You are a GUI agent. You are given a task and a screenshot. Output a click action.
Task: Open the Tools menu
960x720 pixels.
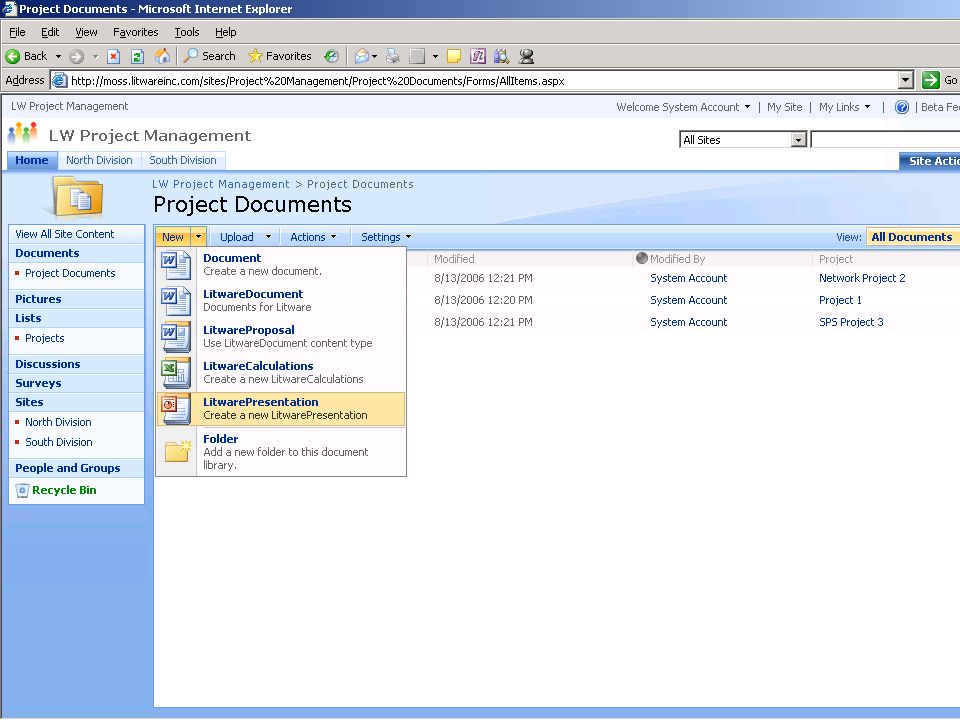click(x=187, y=32)
